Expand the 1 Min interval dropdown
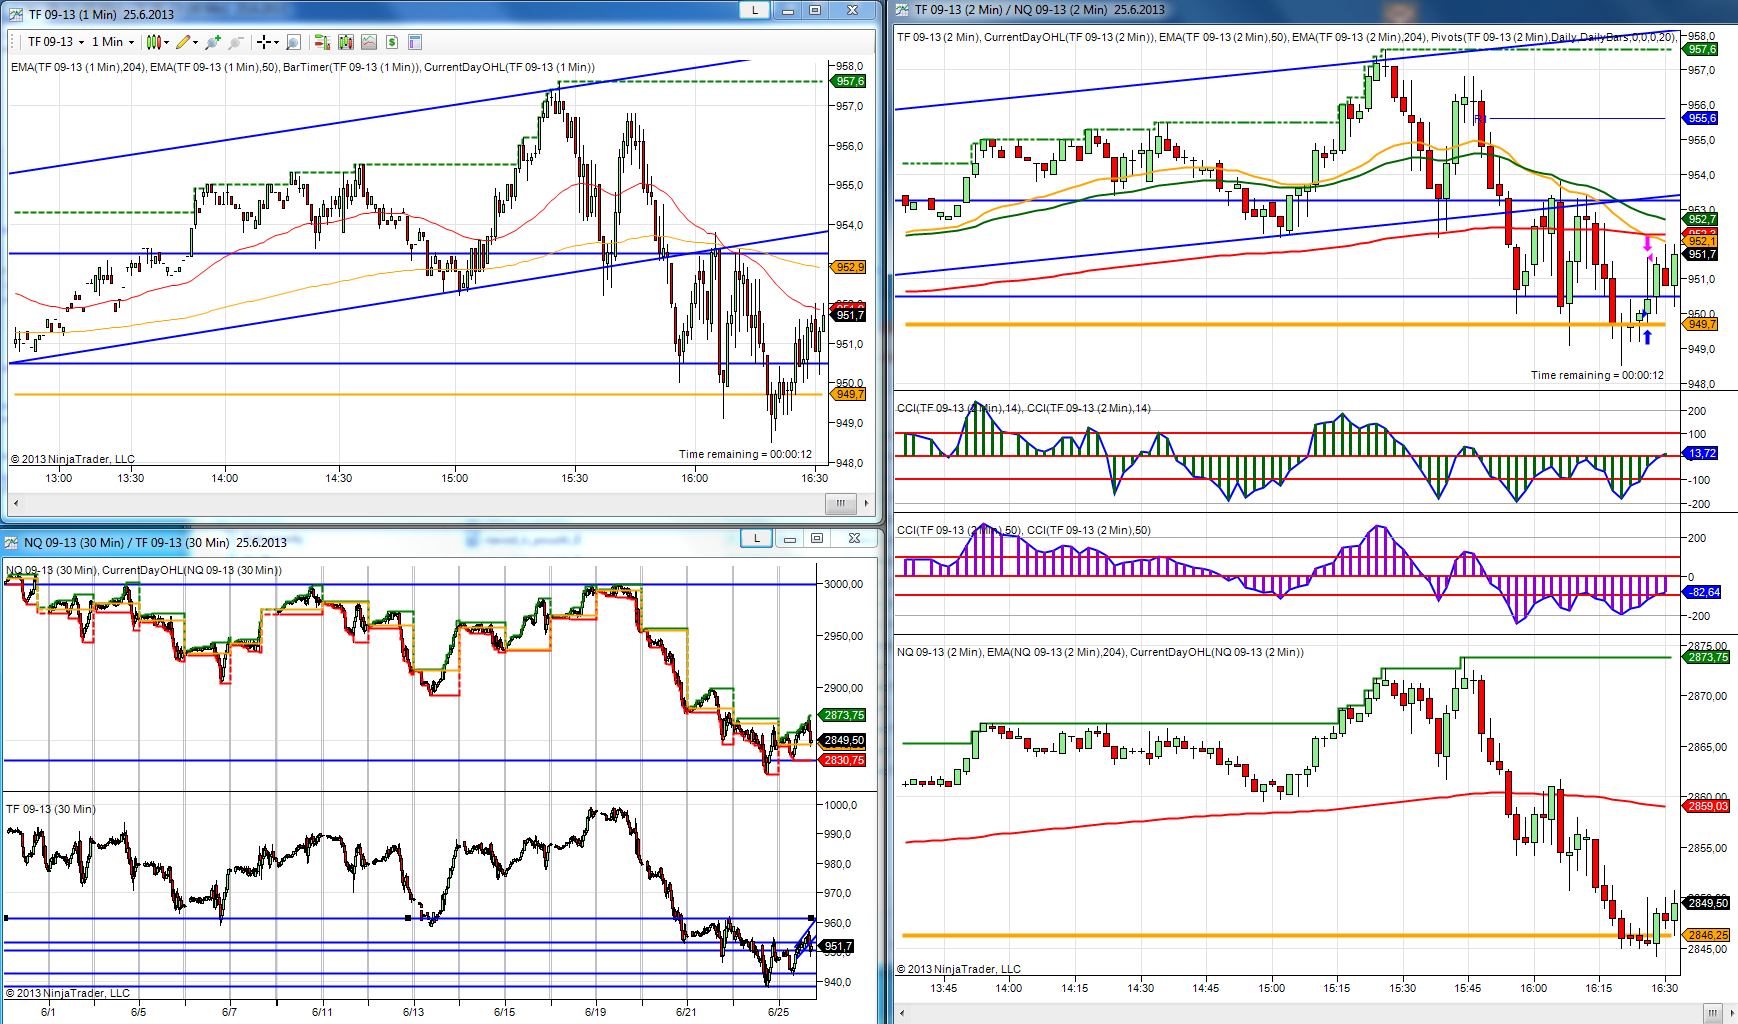This screenshot has width=1738, height=1024. 131,42
